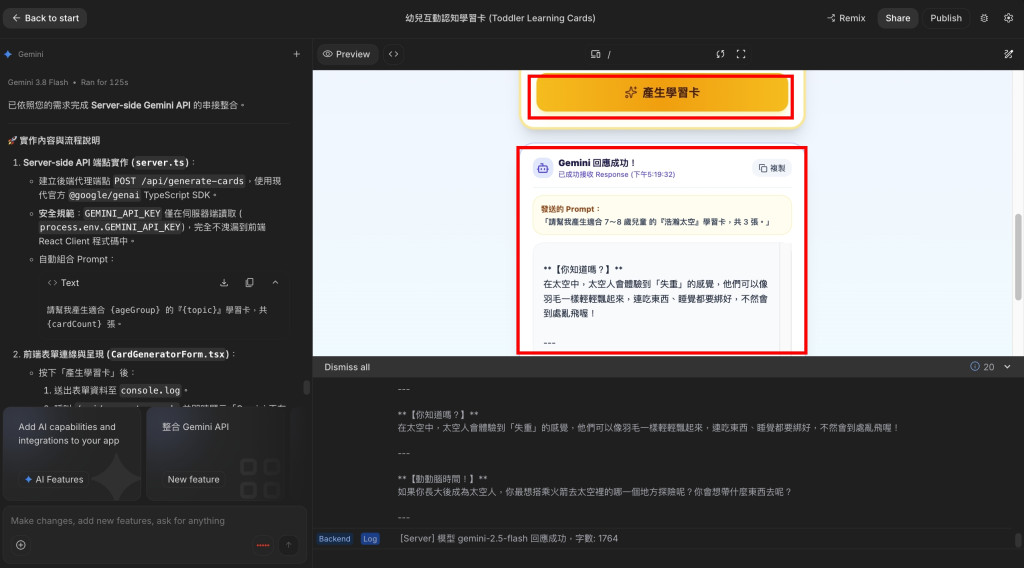This screenshot has width=1024, height=568.
Task: Open the Remix option
Action: pyautogui.click(x=846, y=18)
